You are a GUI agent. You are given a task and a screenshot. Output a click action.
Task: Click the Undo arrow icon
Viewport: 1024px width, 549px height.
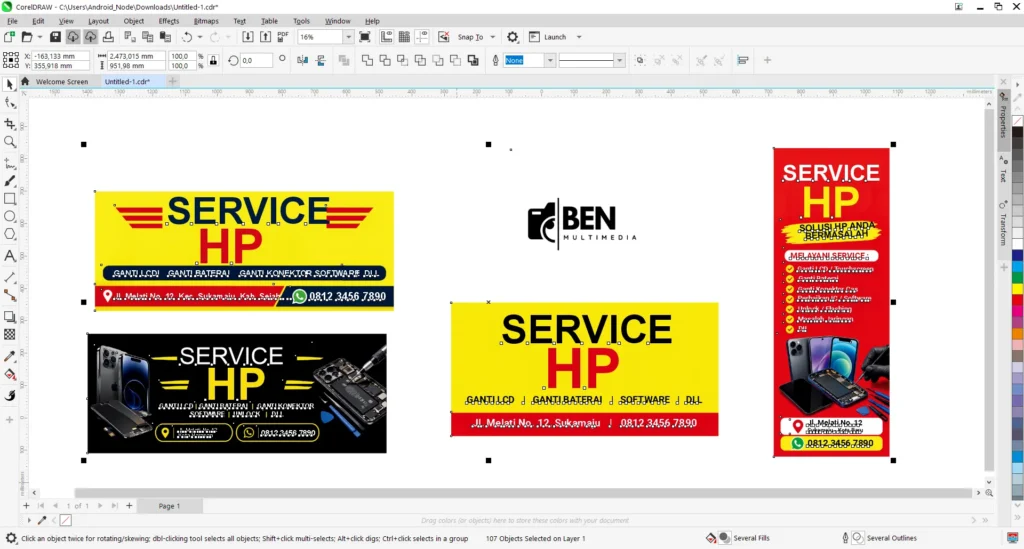pyautogui.click(x=187, y=37)
